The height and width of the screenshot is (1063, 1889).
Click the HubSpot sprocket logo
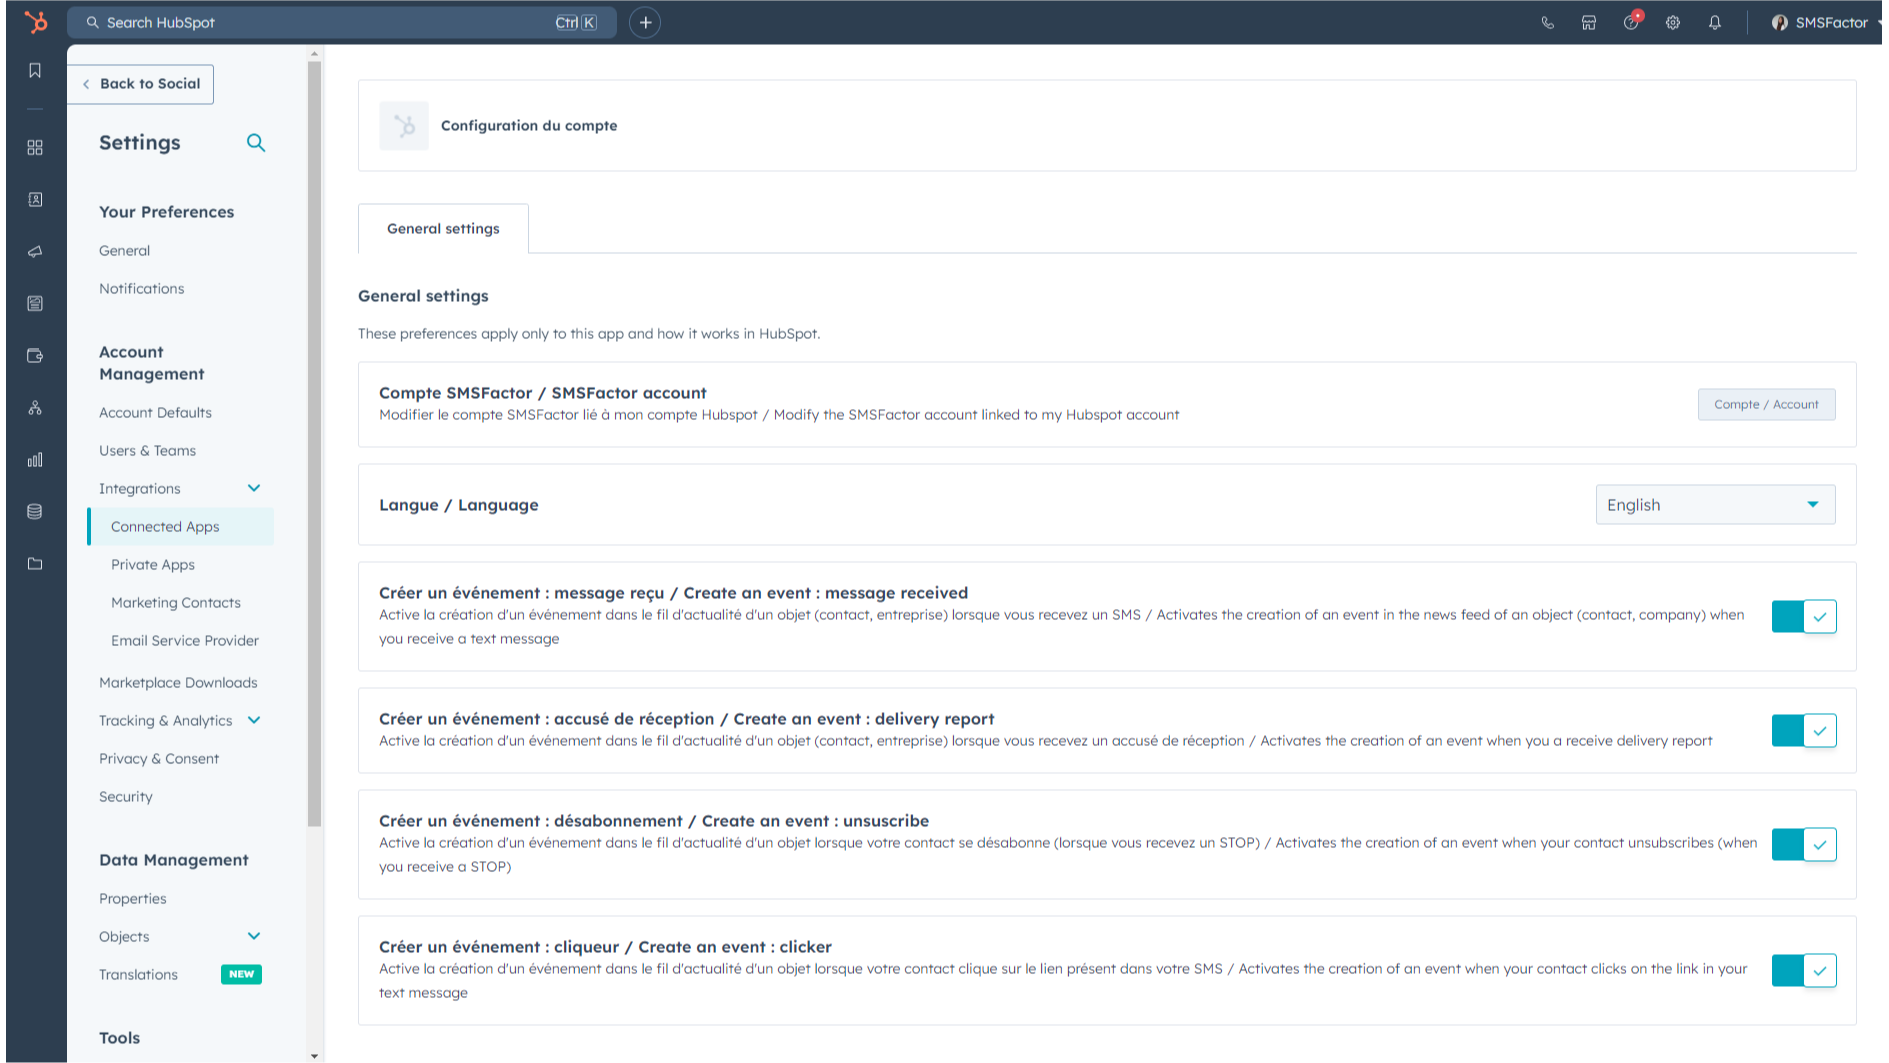coord(36,22)
